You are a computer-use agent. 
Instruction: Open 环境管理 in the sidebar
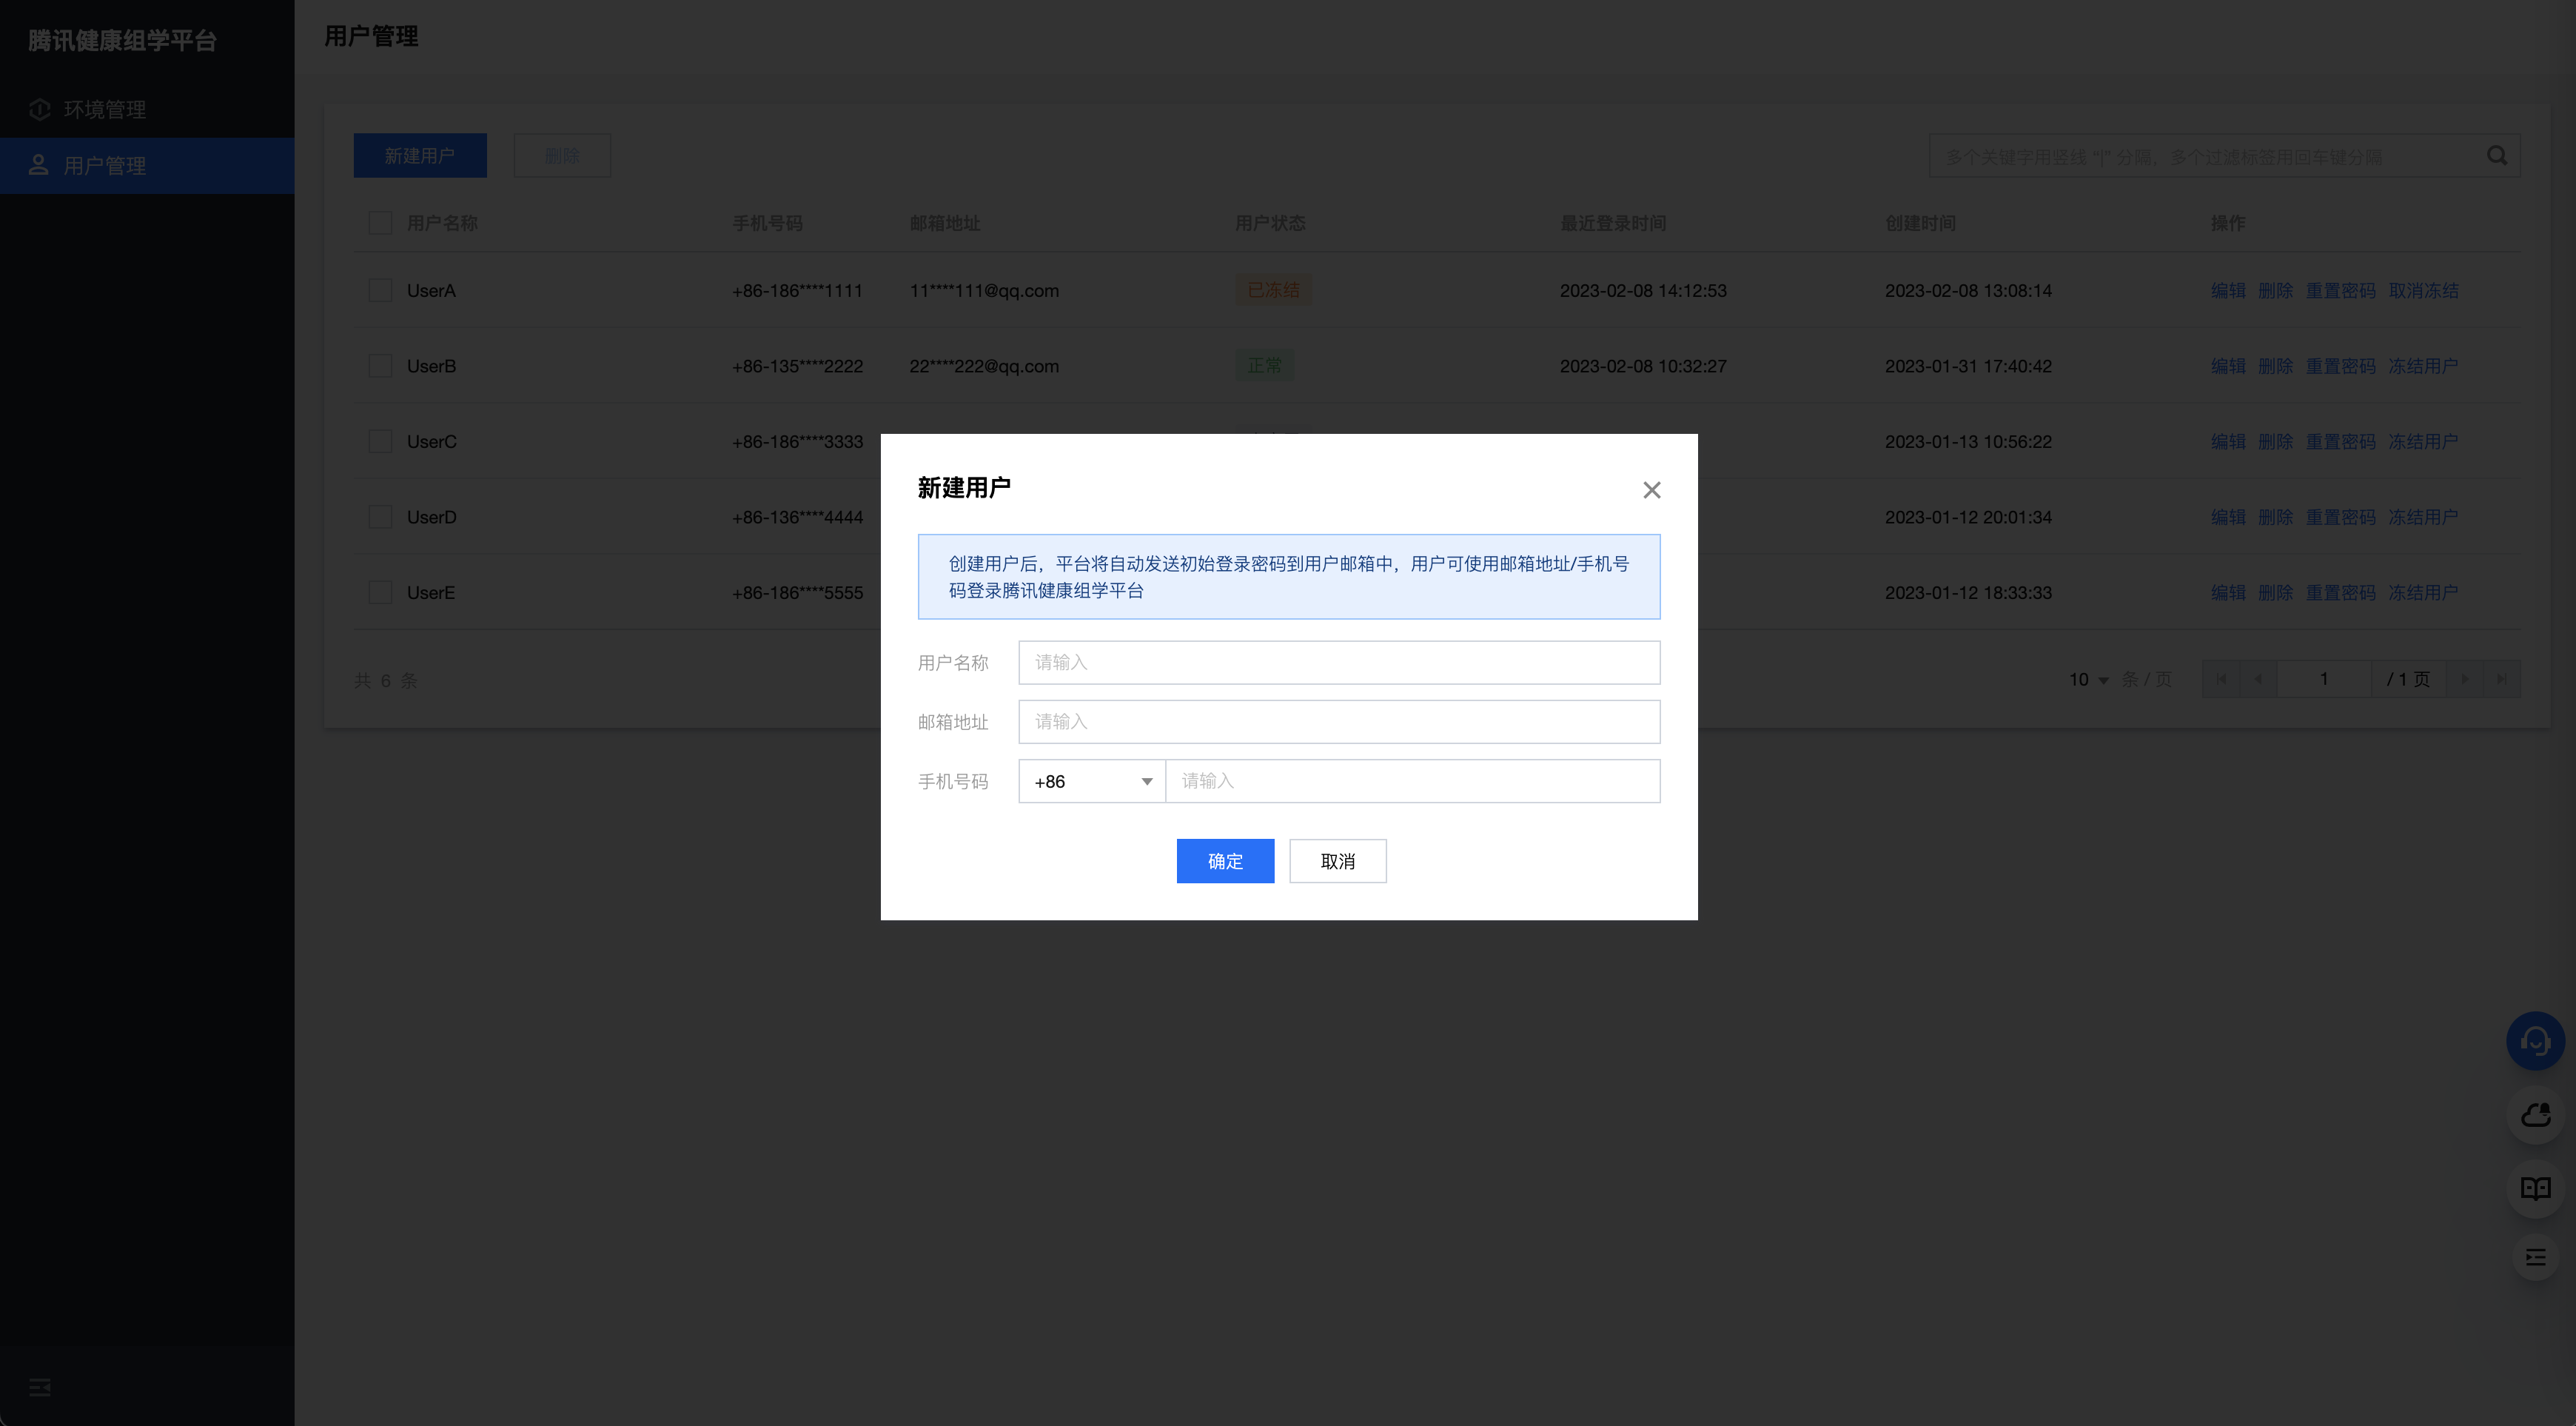click(x=104, y=109)
